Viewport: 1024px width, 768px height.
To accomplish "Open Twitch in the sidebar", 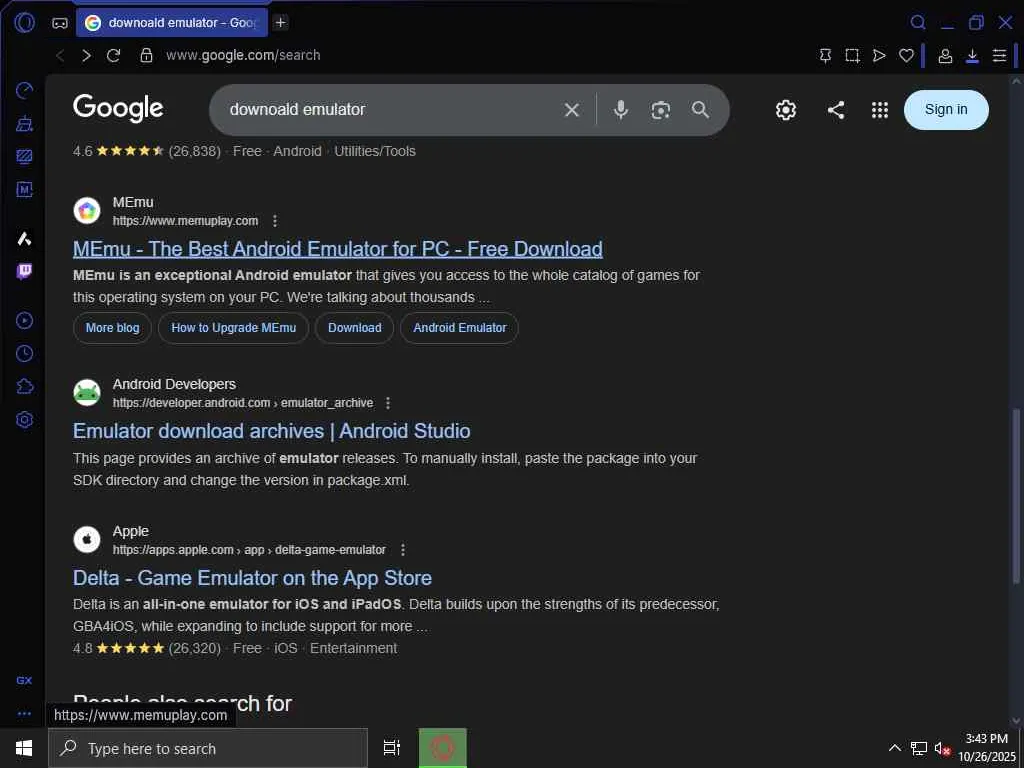I will (x=24, y=271).
